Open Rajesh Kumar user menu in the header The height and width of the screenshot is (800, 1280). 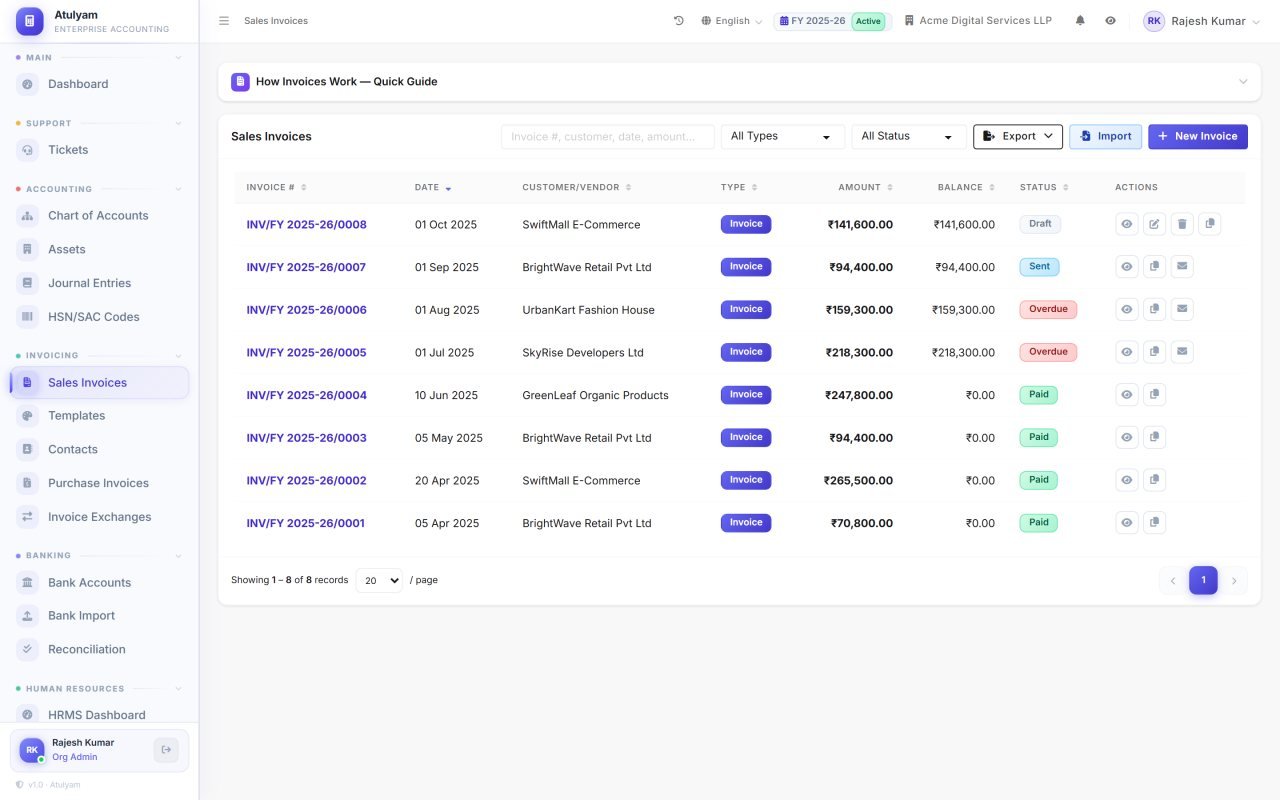[1202, 21]
